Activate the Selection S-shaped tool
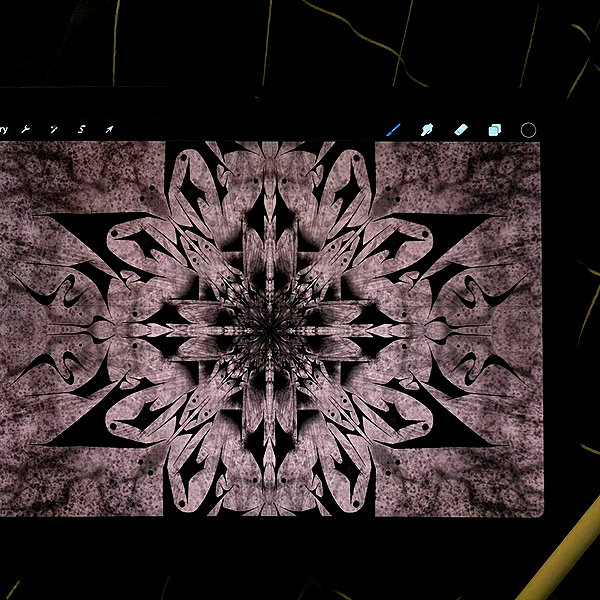This screenshot has height=600, width=600. coord(82,129)
